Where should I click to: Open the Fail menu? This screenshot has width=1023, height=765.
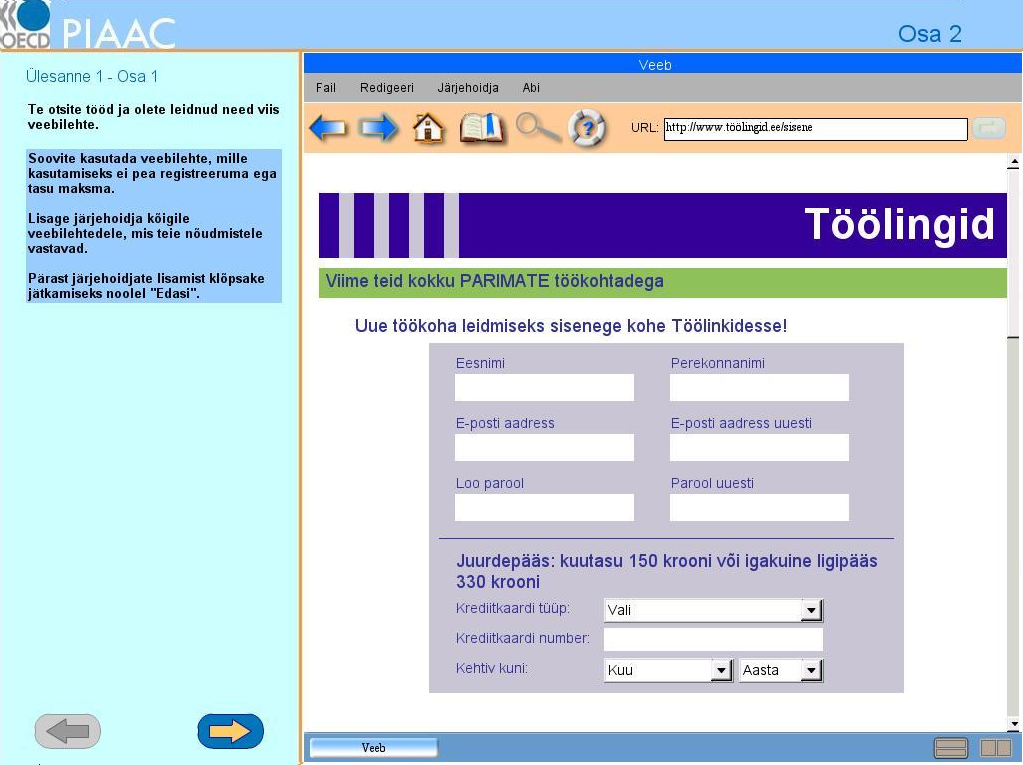pyautogui.click(x=326, y=87)
